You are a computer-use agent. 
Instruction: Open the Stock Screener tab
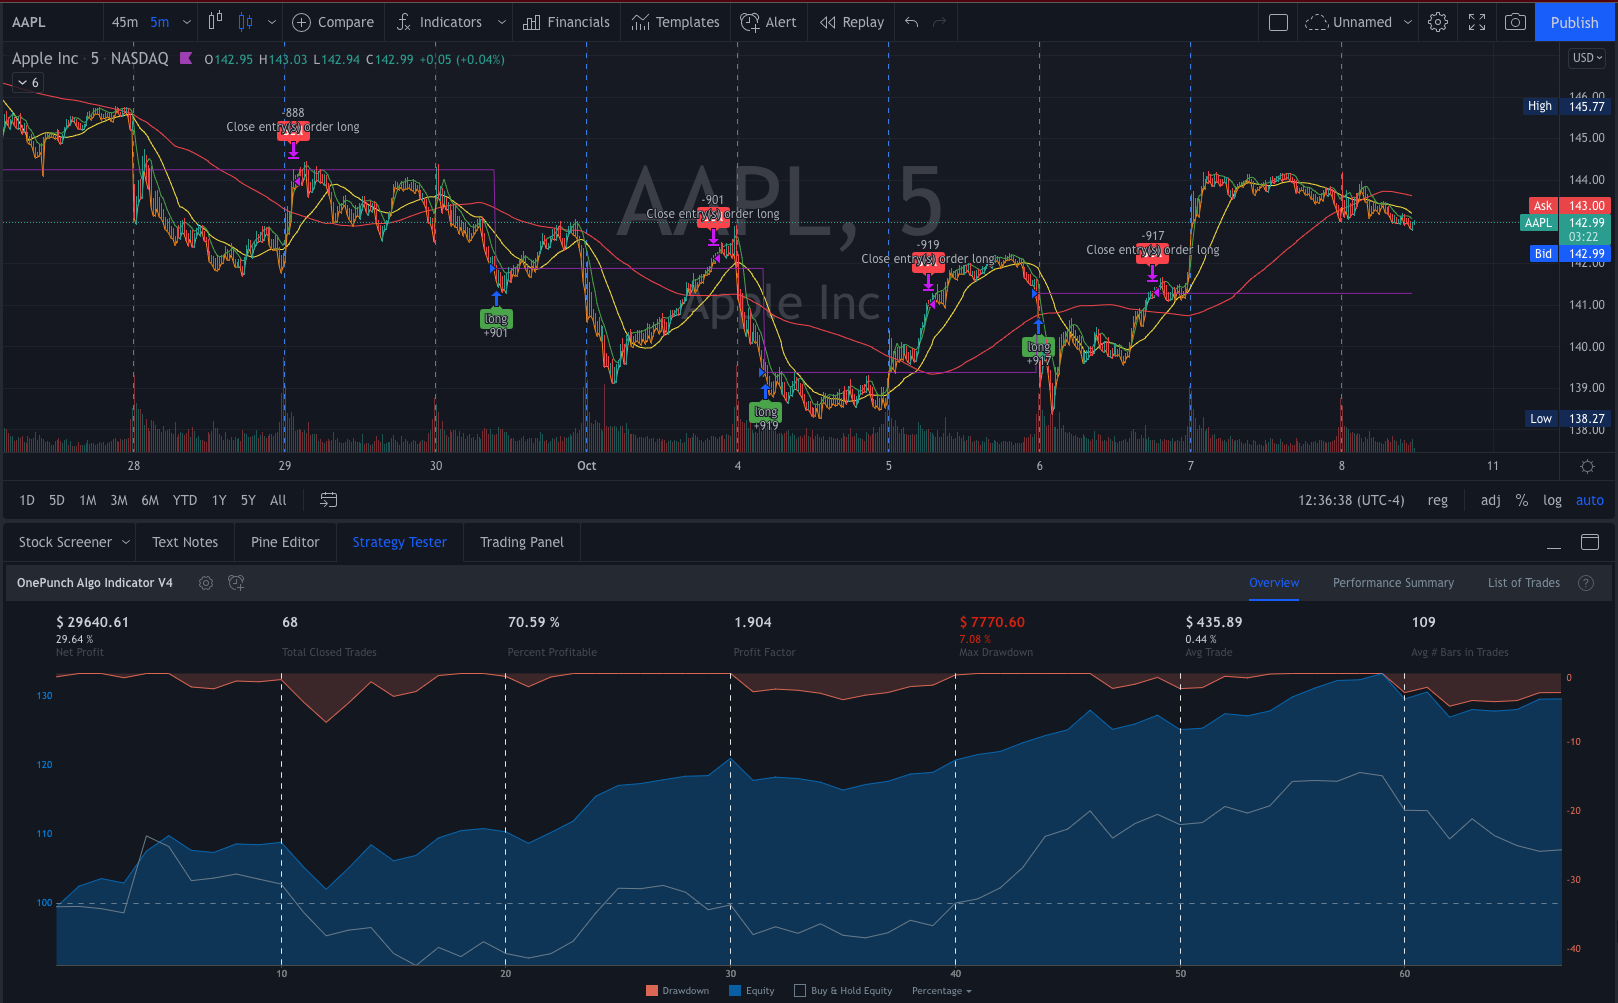[x=65, y=542]
